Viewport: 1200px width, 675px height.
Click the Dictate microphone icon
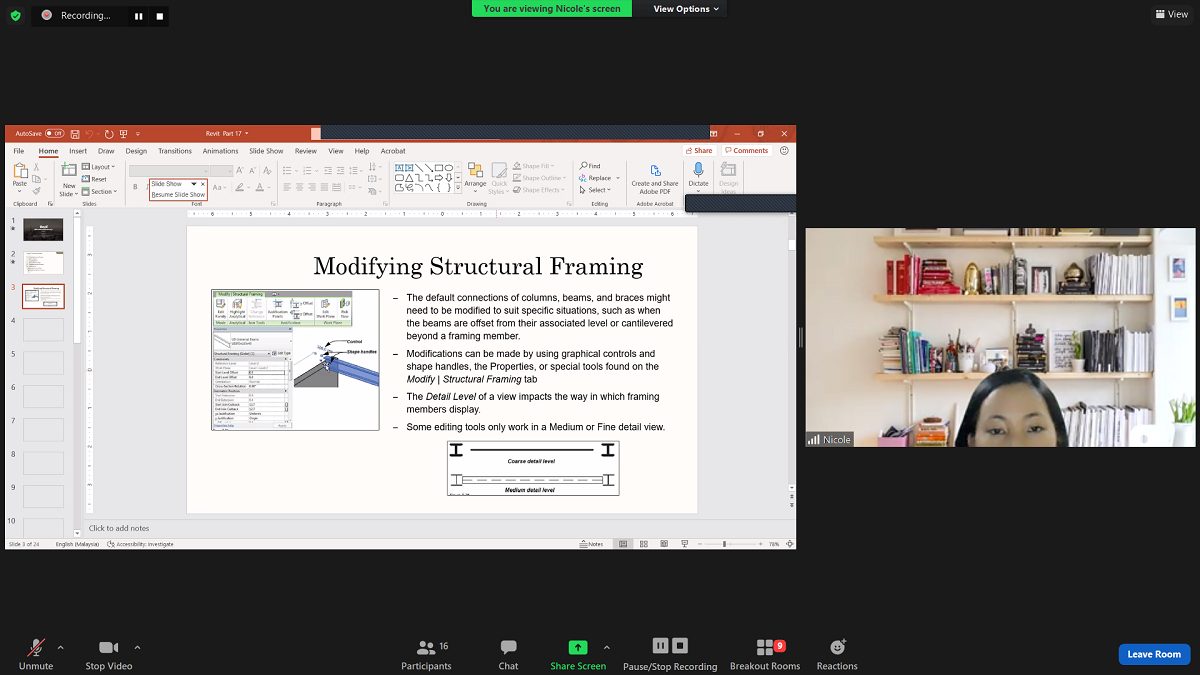(x=698, y=170)
